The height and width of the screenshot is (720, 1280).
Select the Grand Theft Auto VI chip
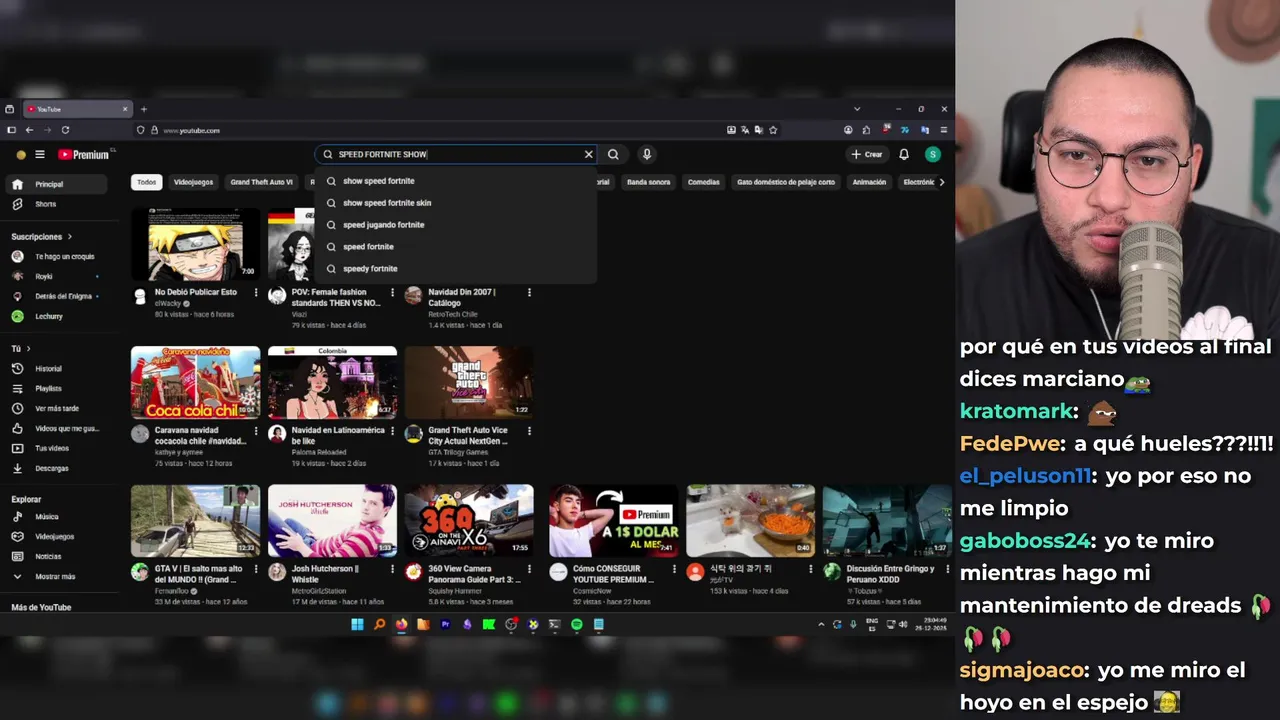point(261,182)
